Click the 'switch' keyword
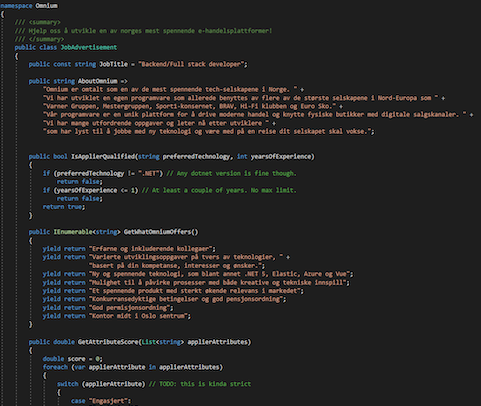The image size is (481, 406). tap(67, 384)
